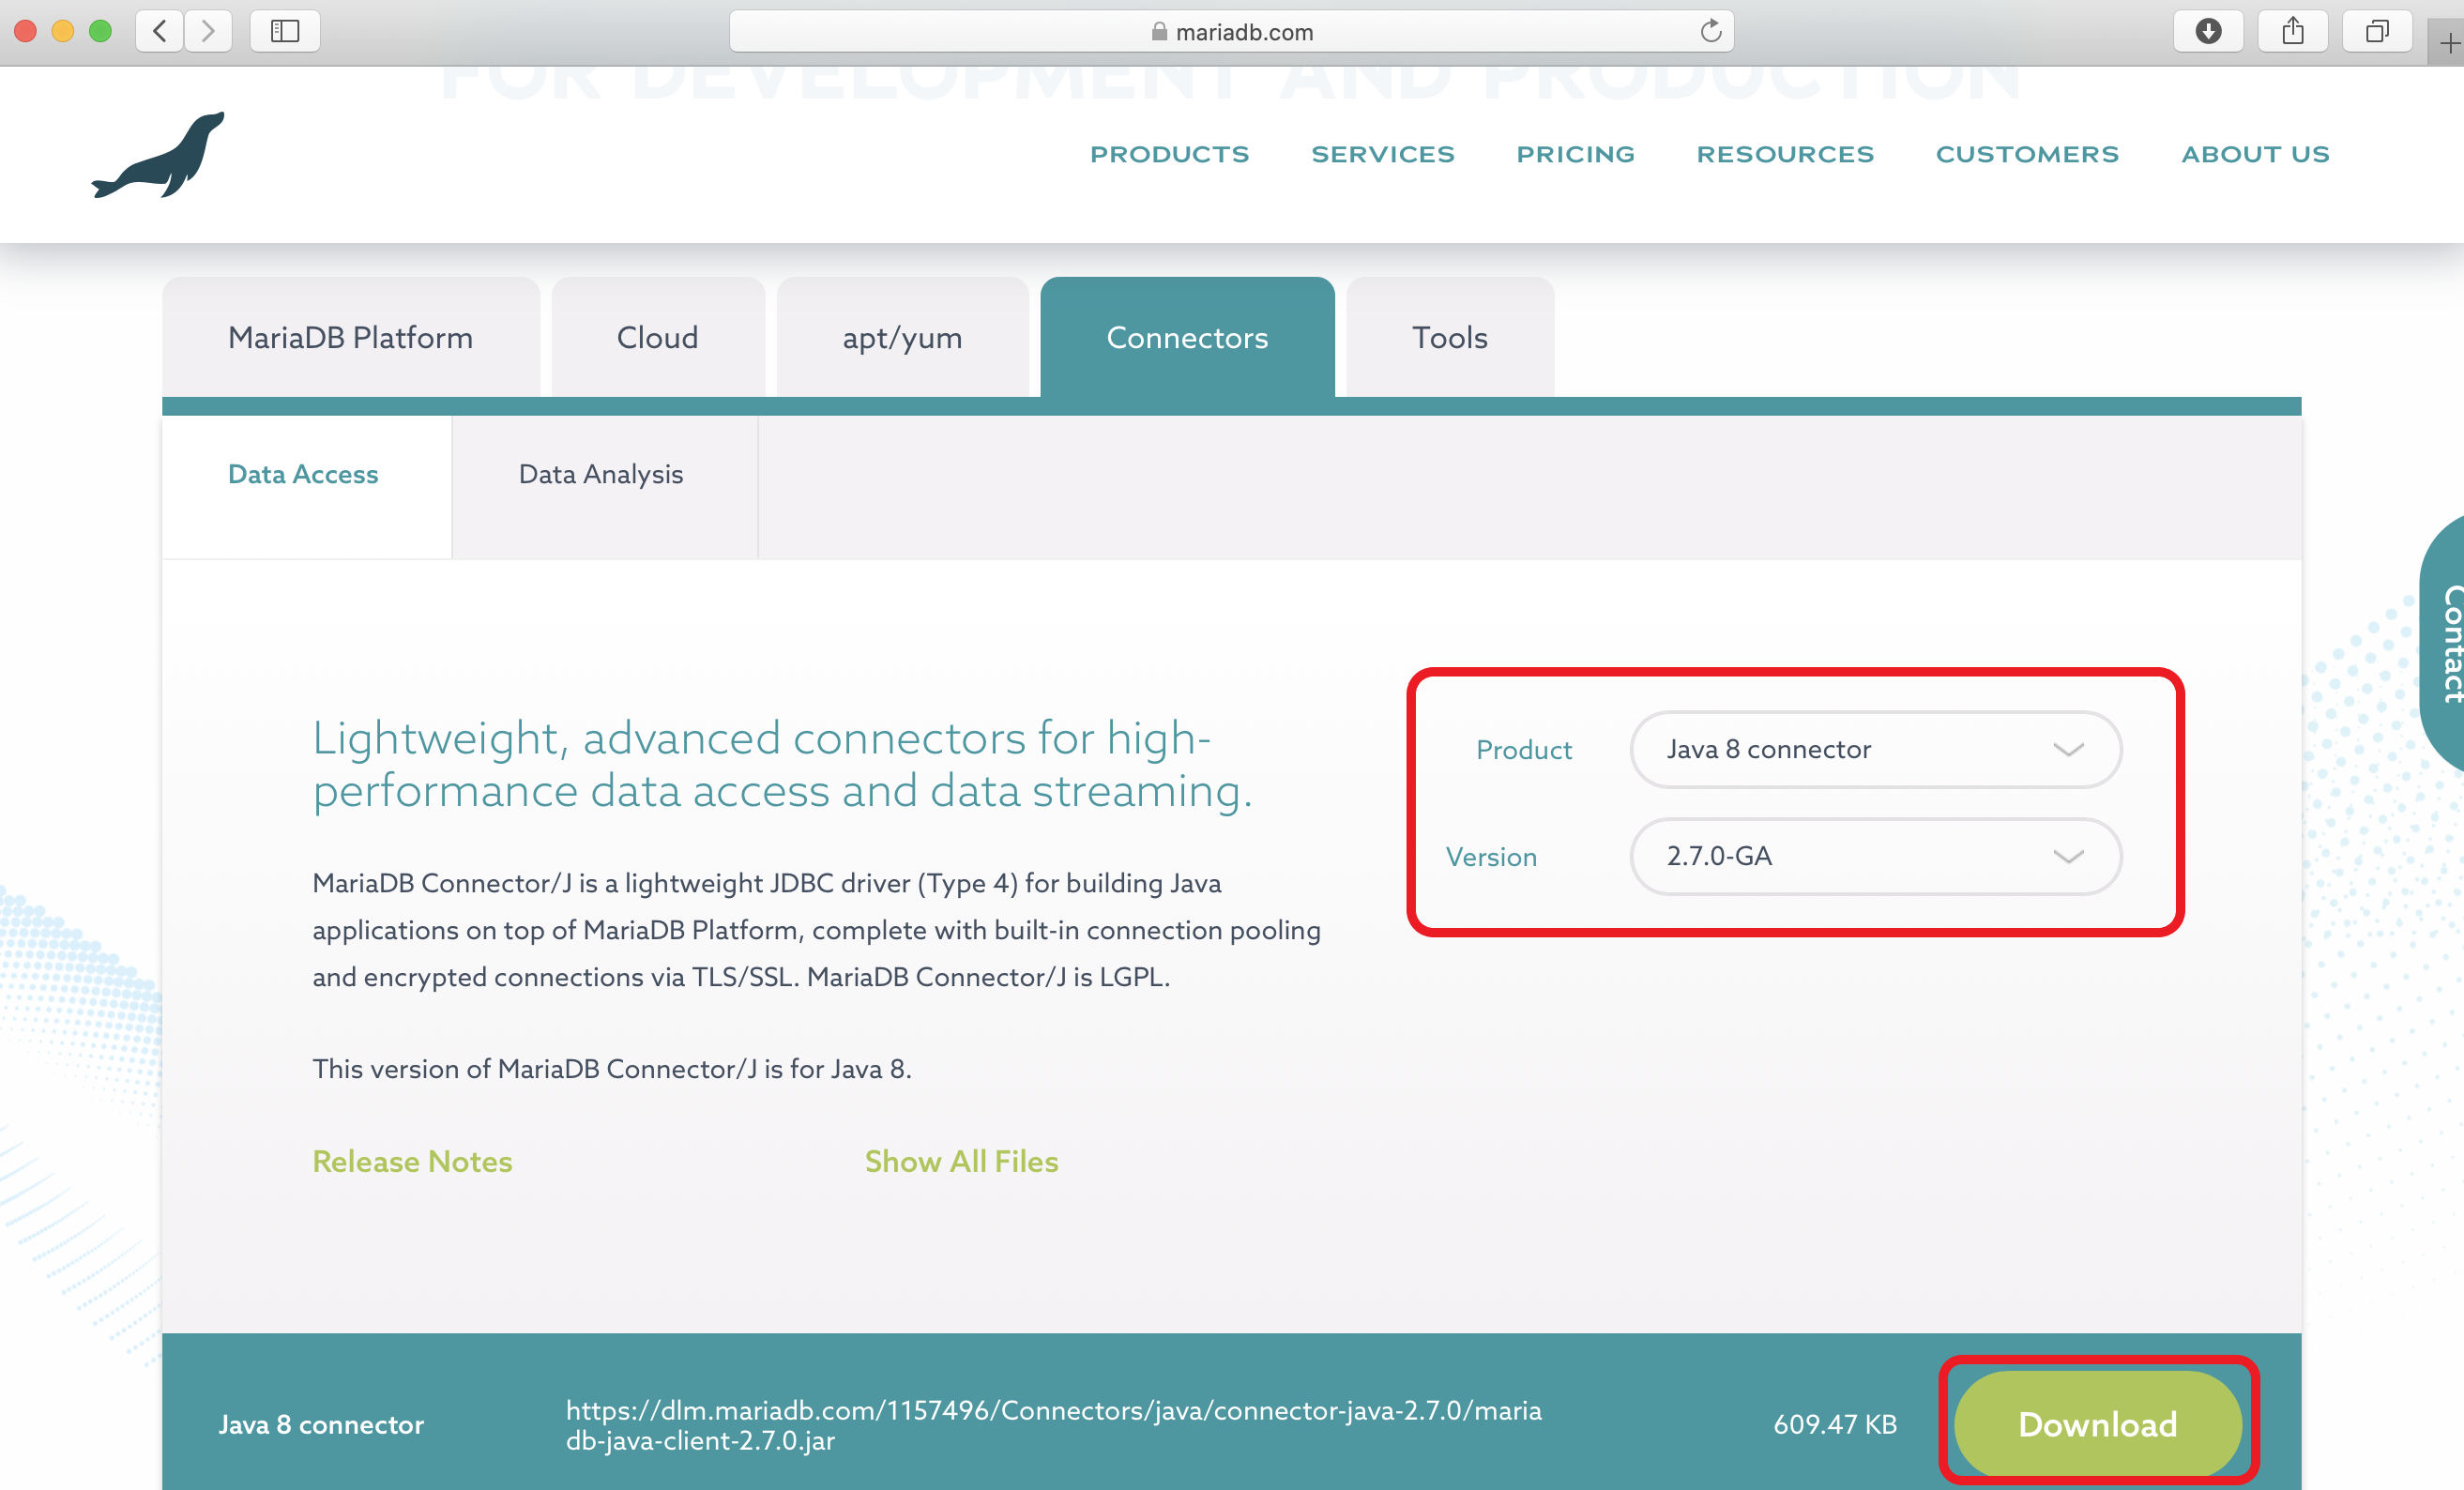Click the Show All Files link

[961, 1161]
